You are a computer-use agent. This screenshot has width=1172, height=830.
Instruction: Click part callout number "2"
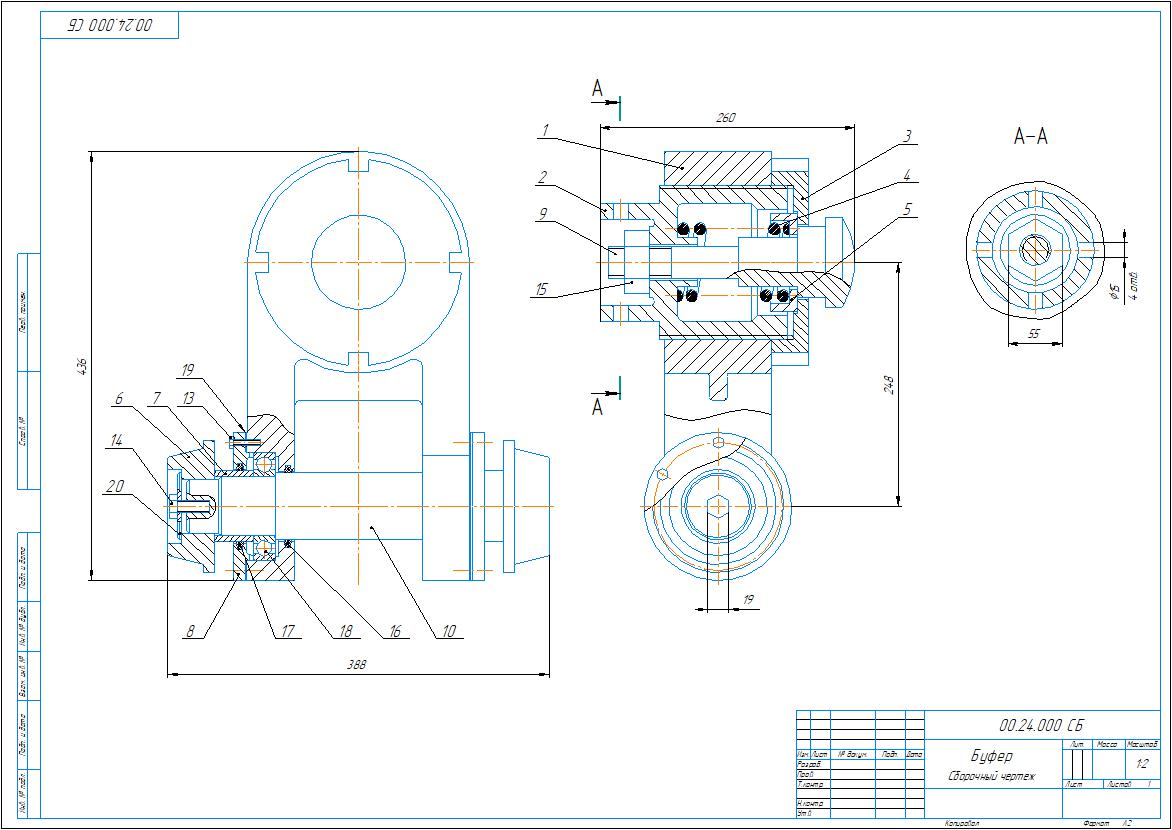pos(543,177)
